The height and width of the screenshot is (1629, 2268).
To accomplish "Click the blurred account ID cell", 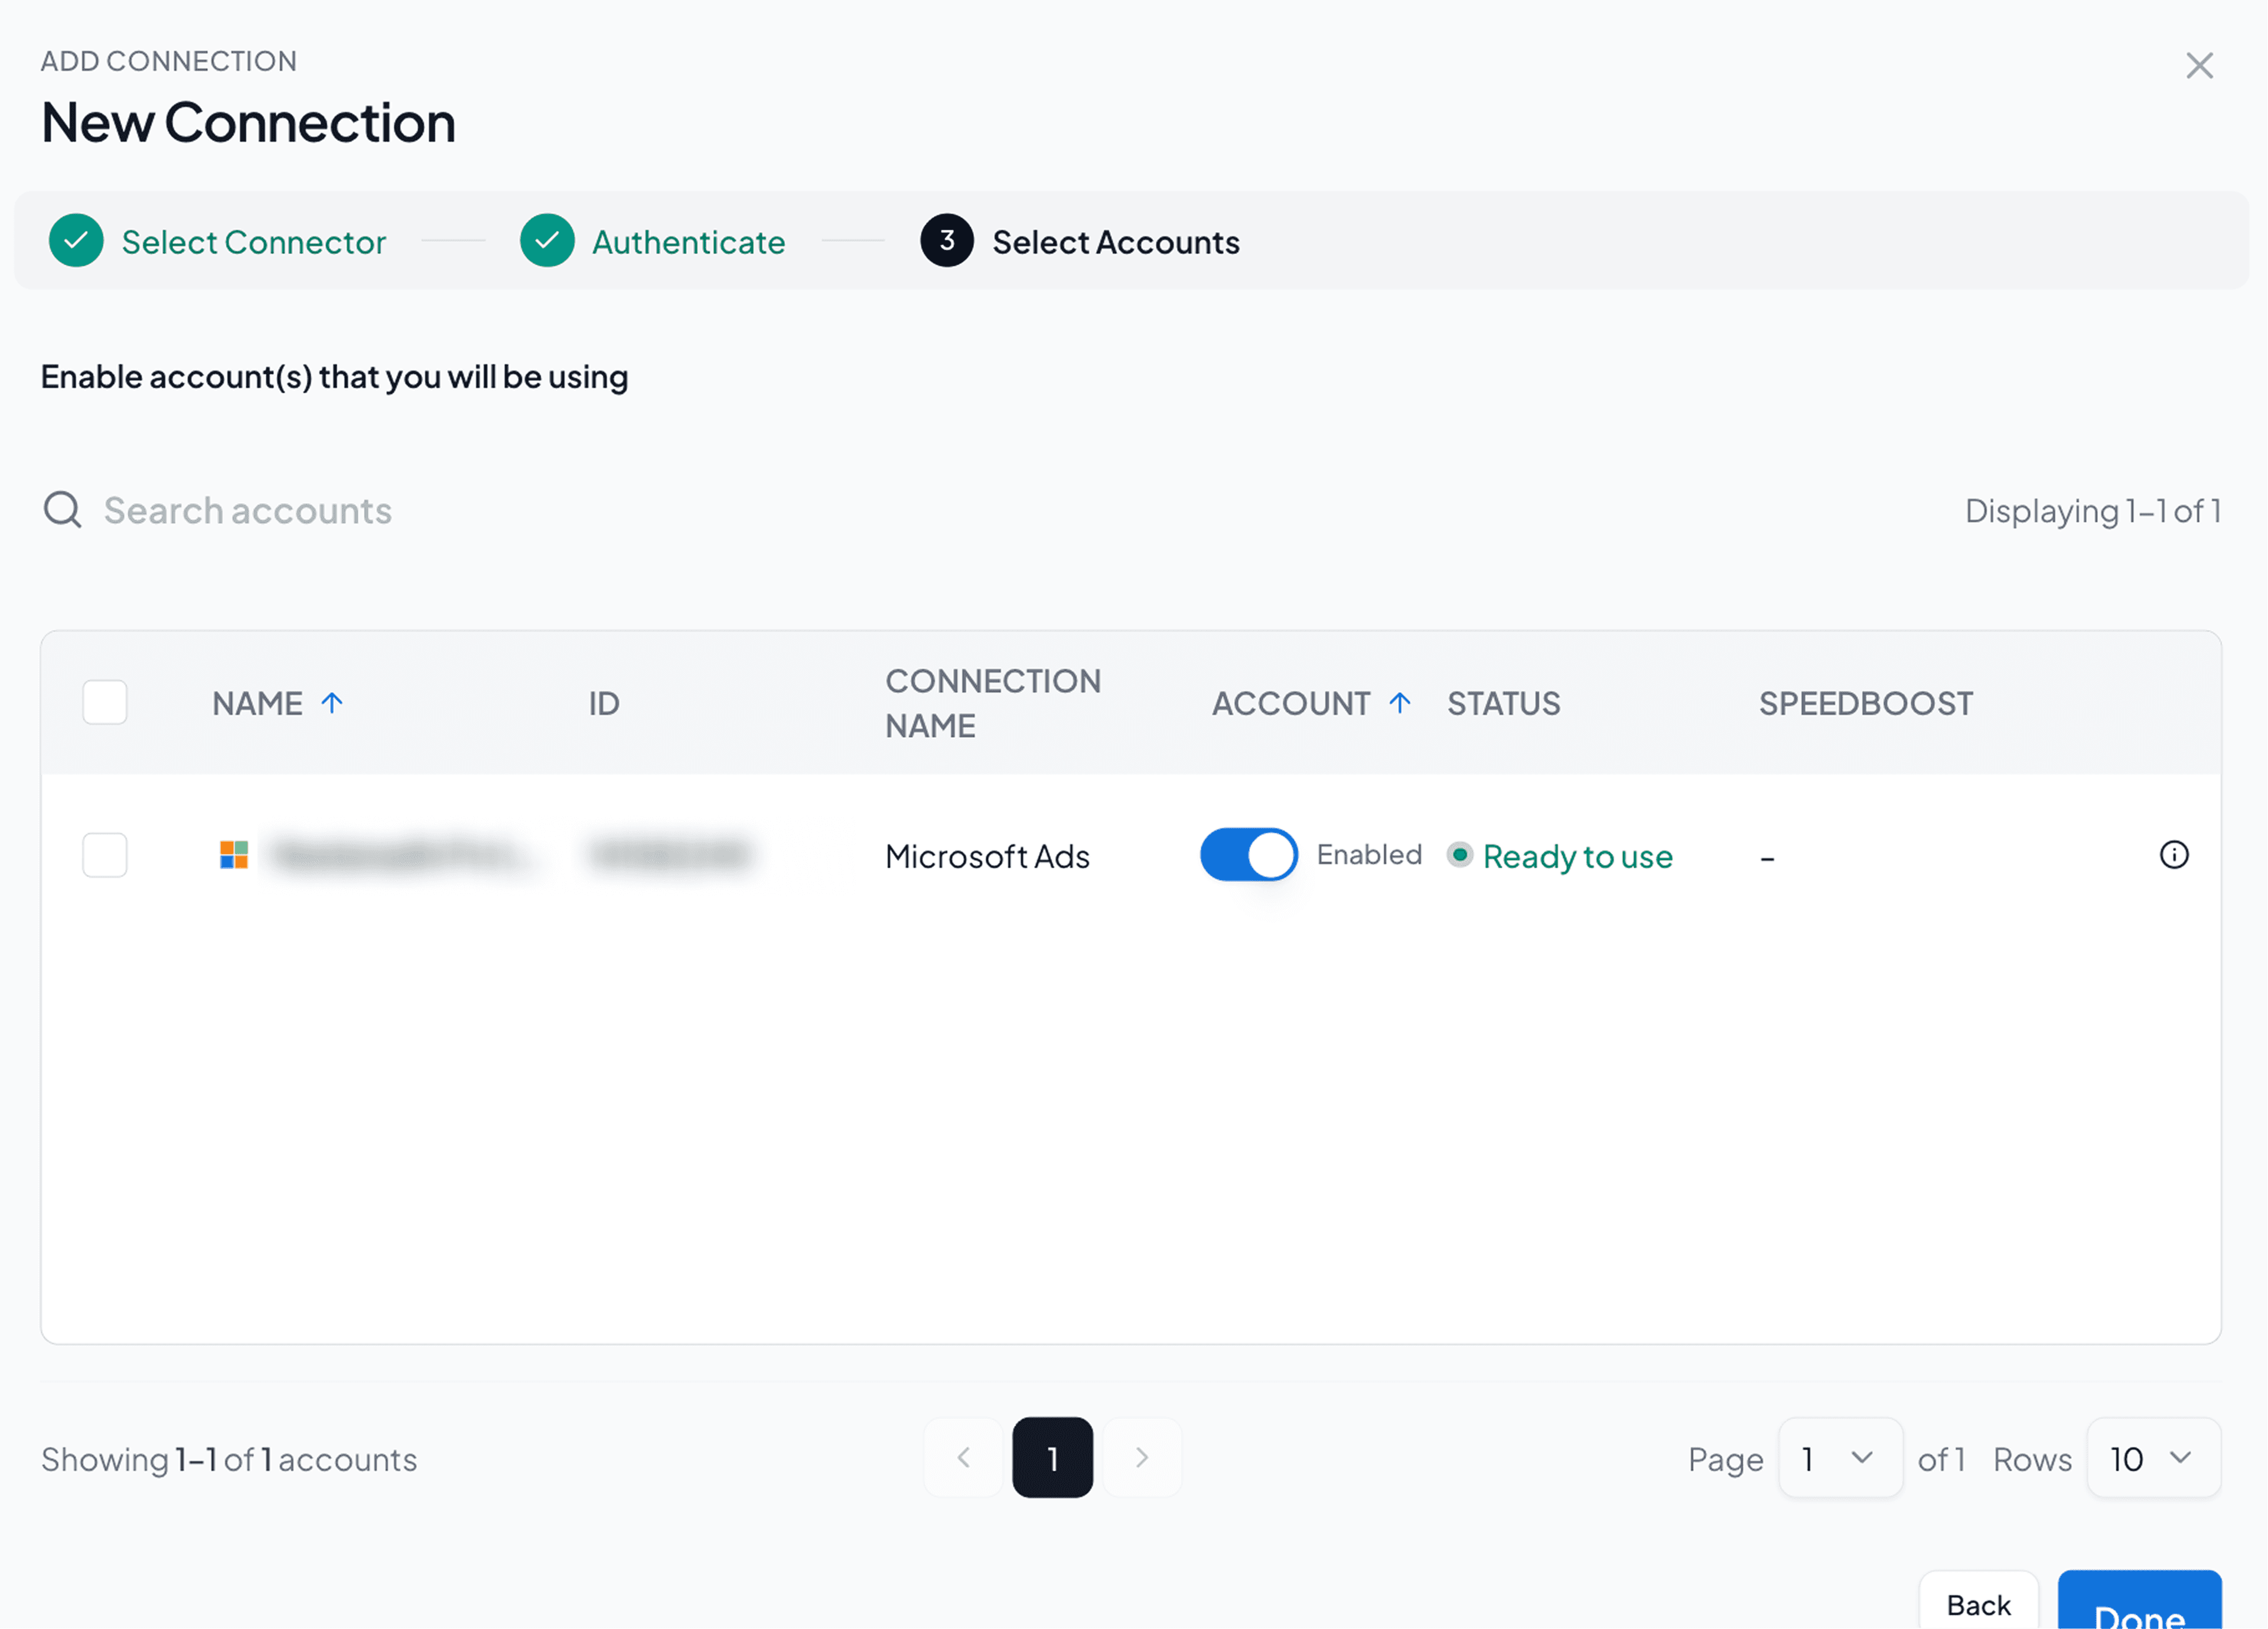I will pyautogui.click(x=669, y=855).
